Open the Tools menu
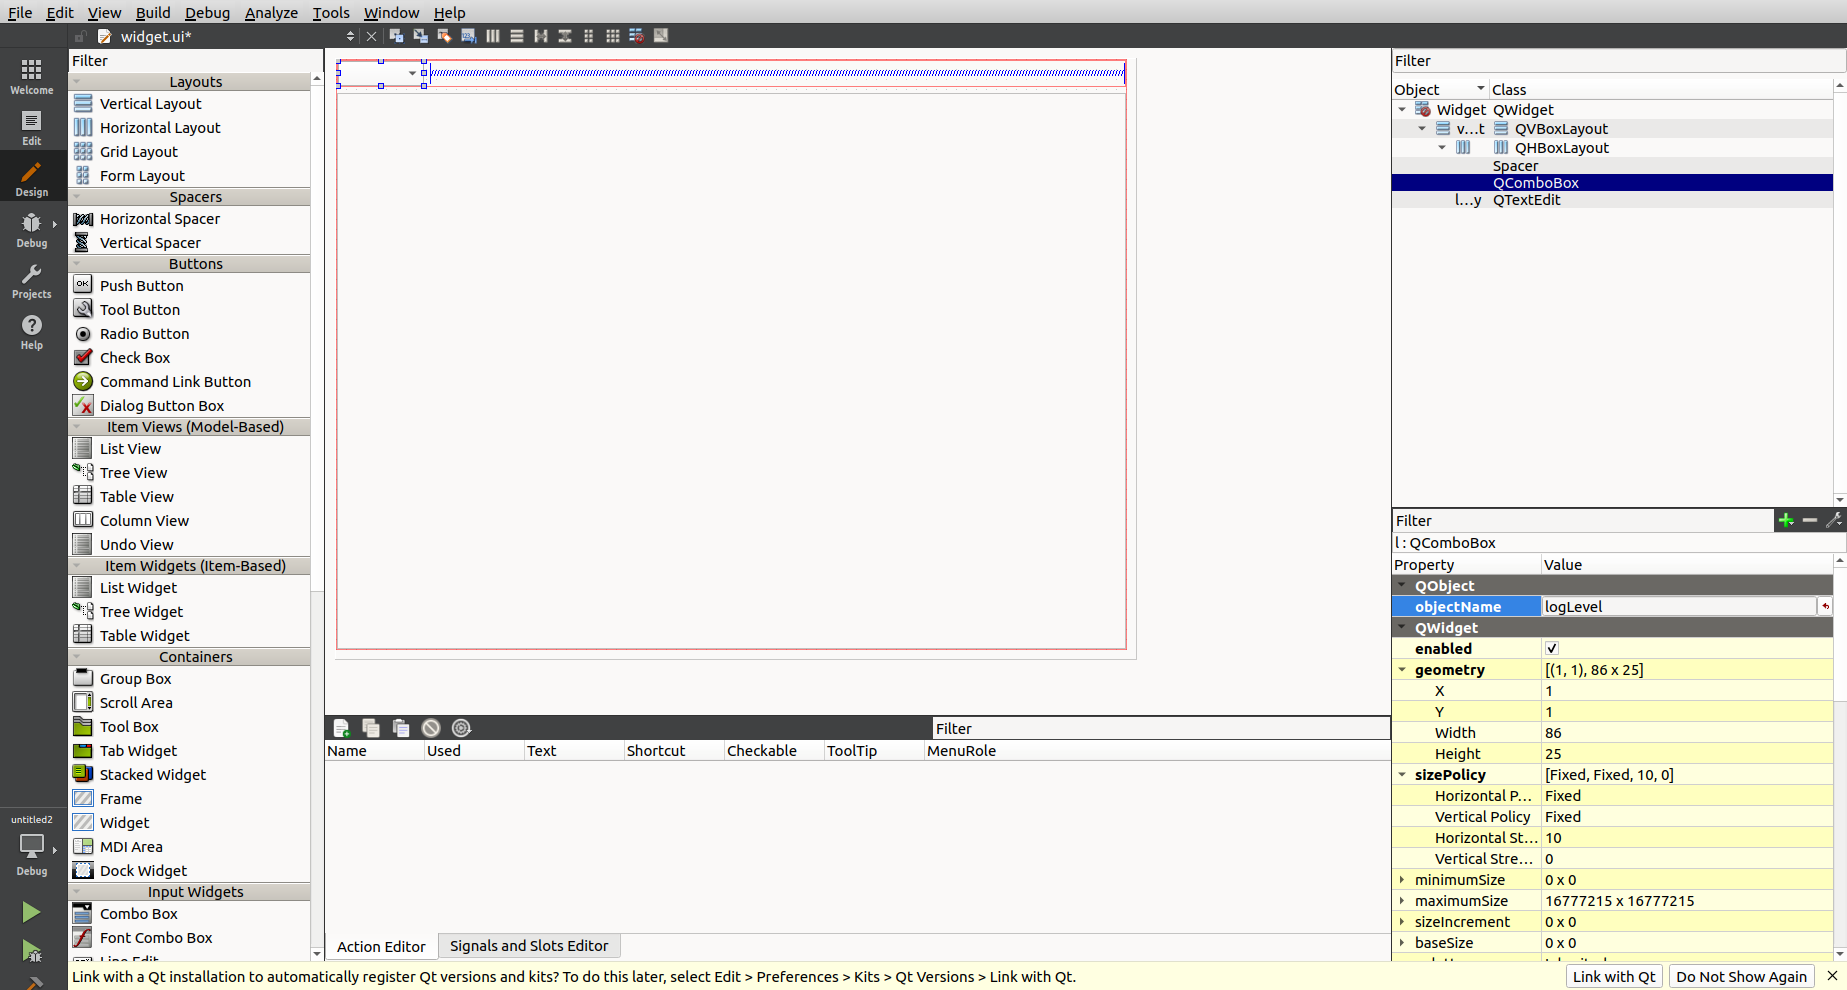 (330, 12)
